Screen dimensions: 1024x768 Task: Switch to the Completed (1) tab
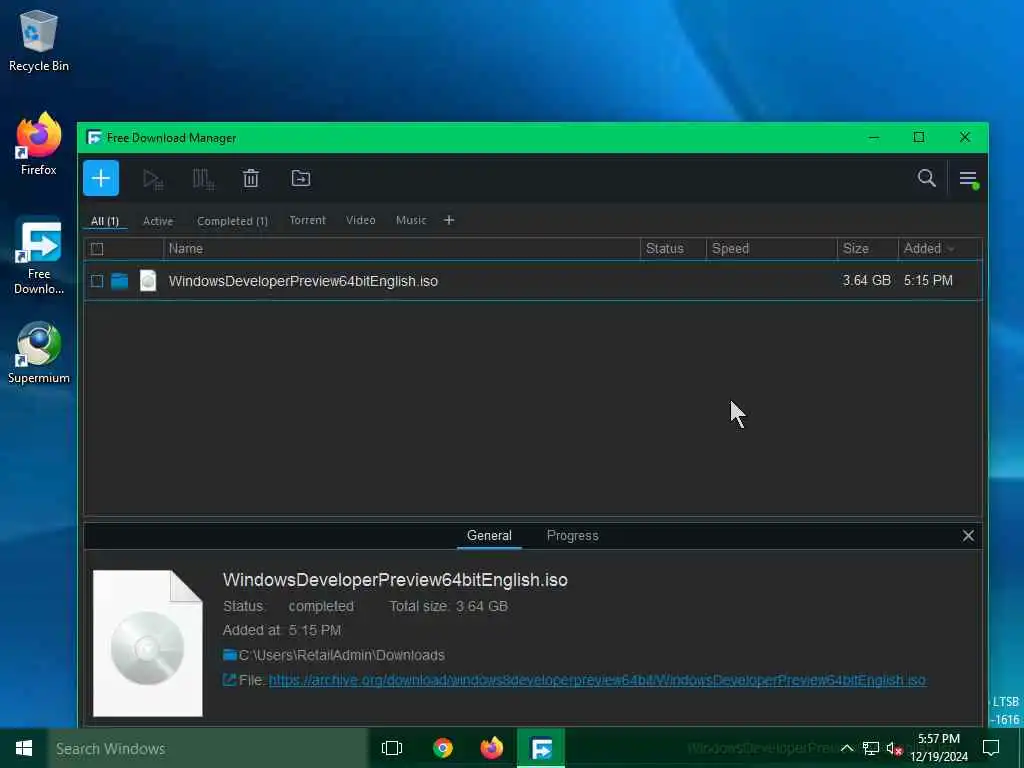pos(232,221)
